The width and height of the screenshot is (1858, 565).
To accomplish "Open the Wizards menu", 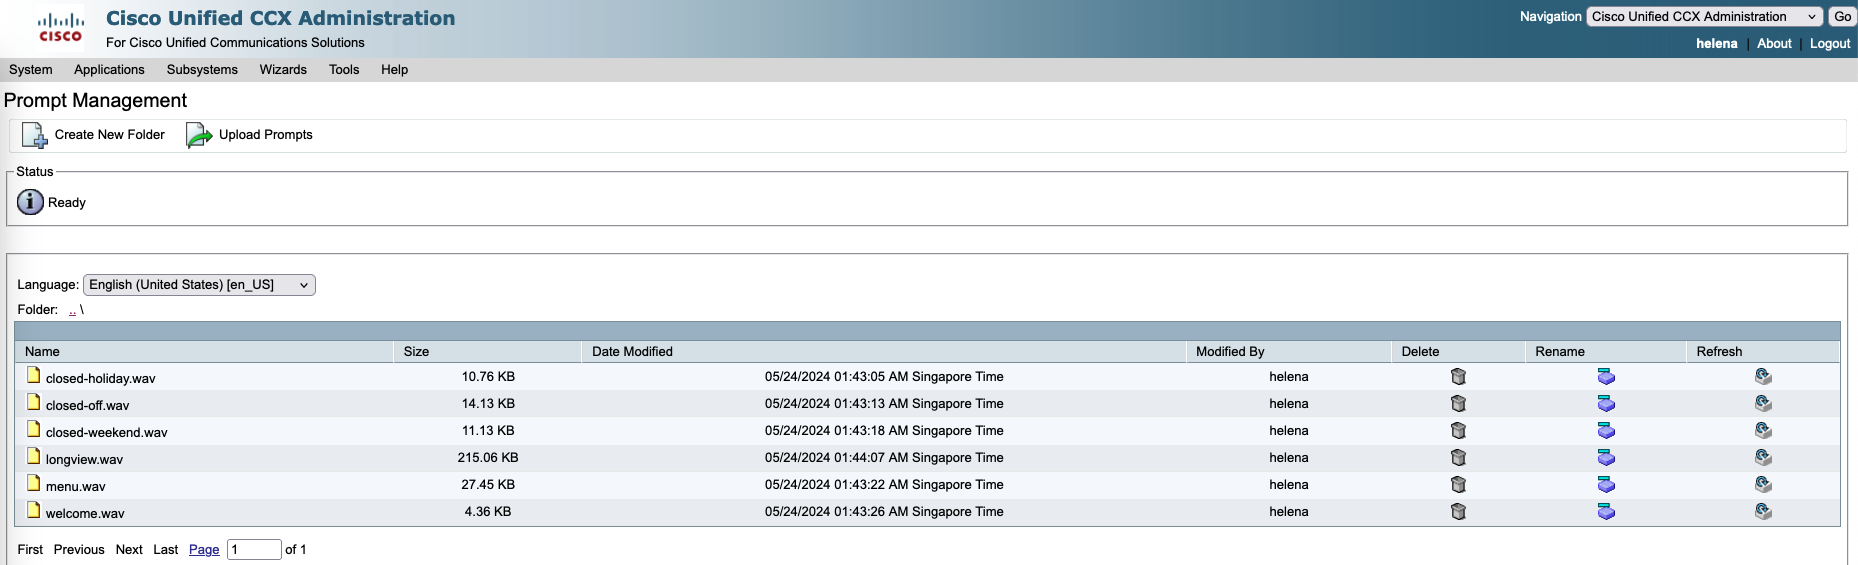I will pyautogui.click(x=283, y=70).
